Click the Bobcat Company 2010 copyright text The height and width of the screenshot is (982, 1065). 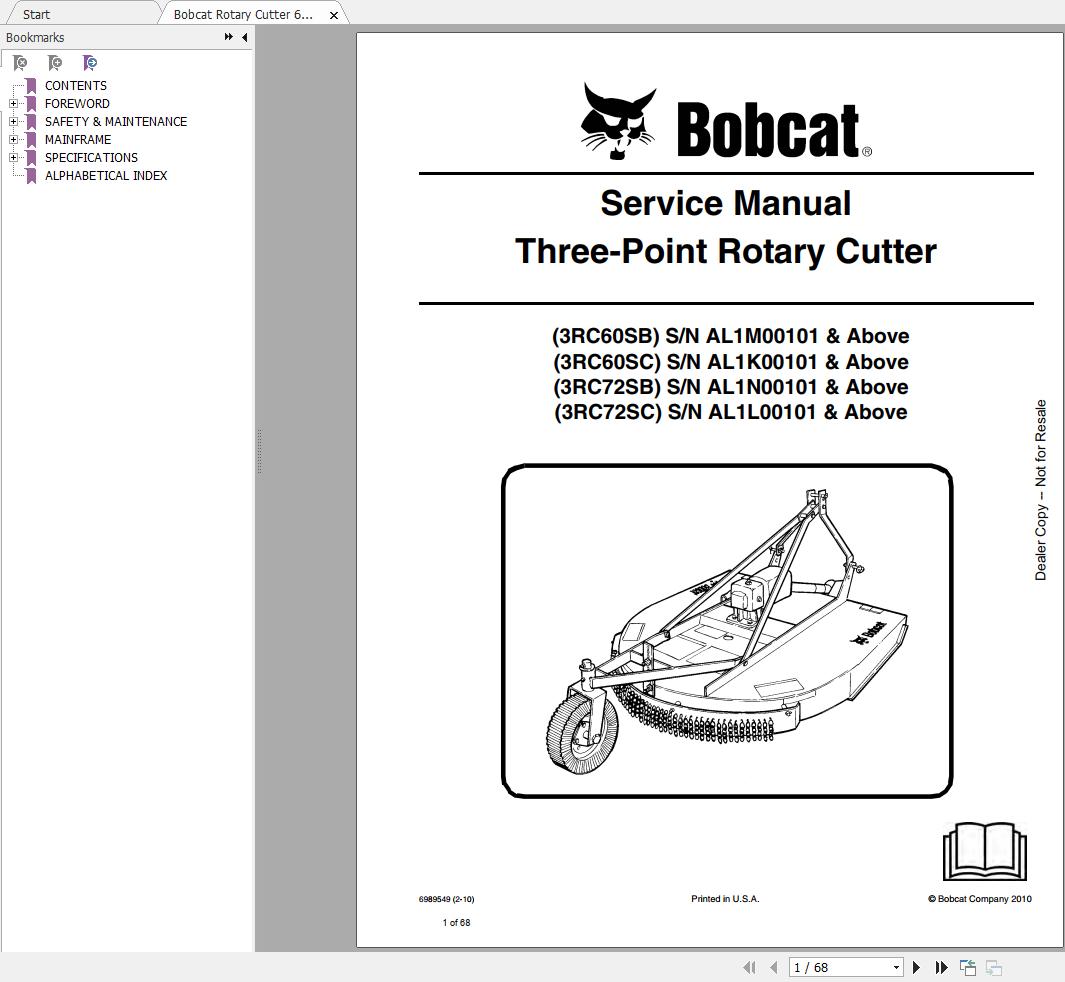pyautogui.click(x=980, y=898)
